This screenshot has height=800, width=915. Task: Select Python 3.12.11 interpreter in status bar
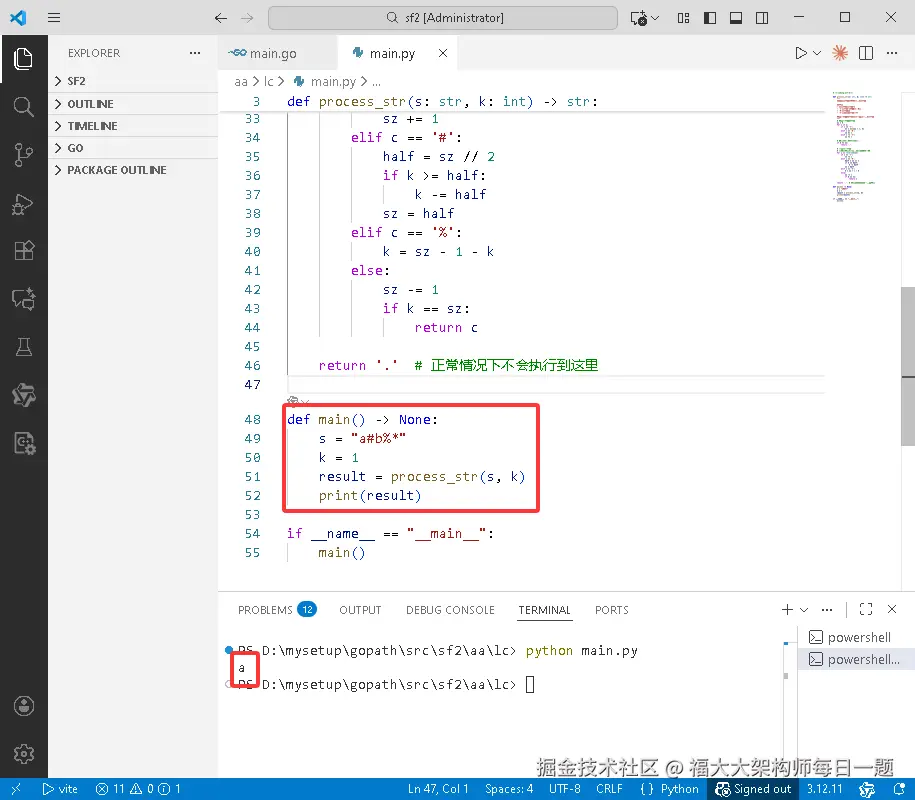(x=825, y=789)
